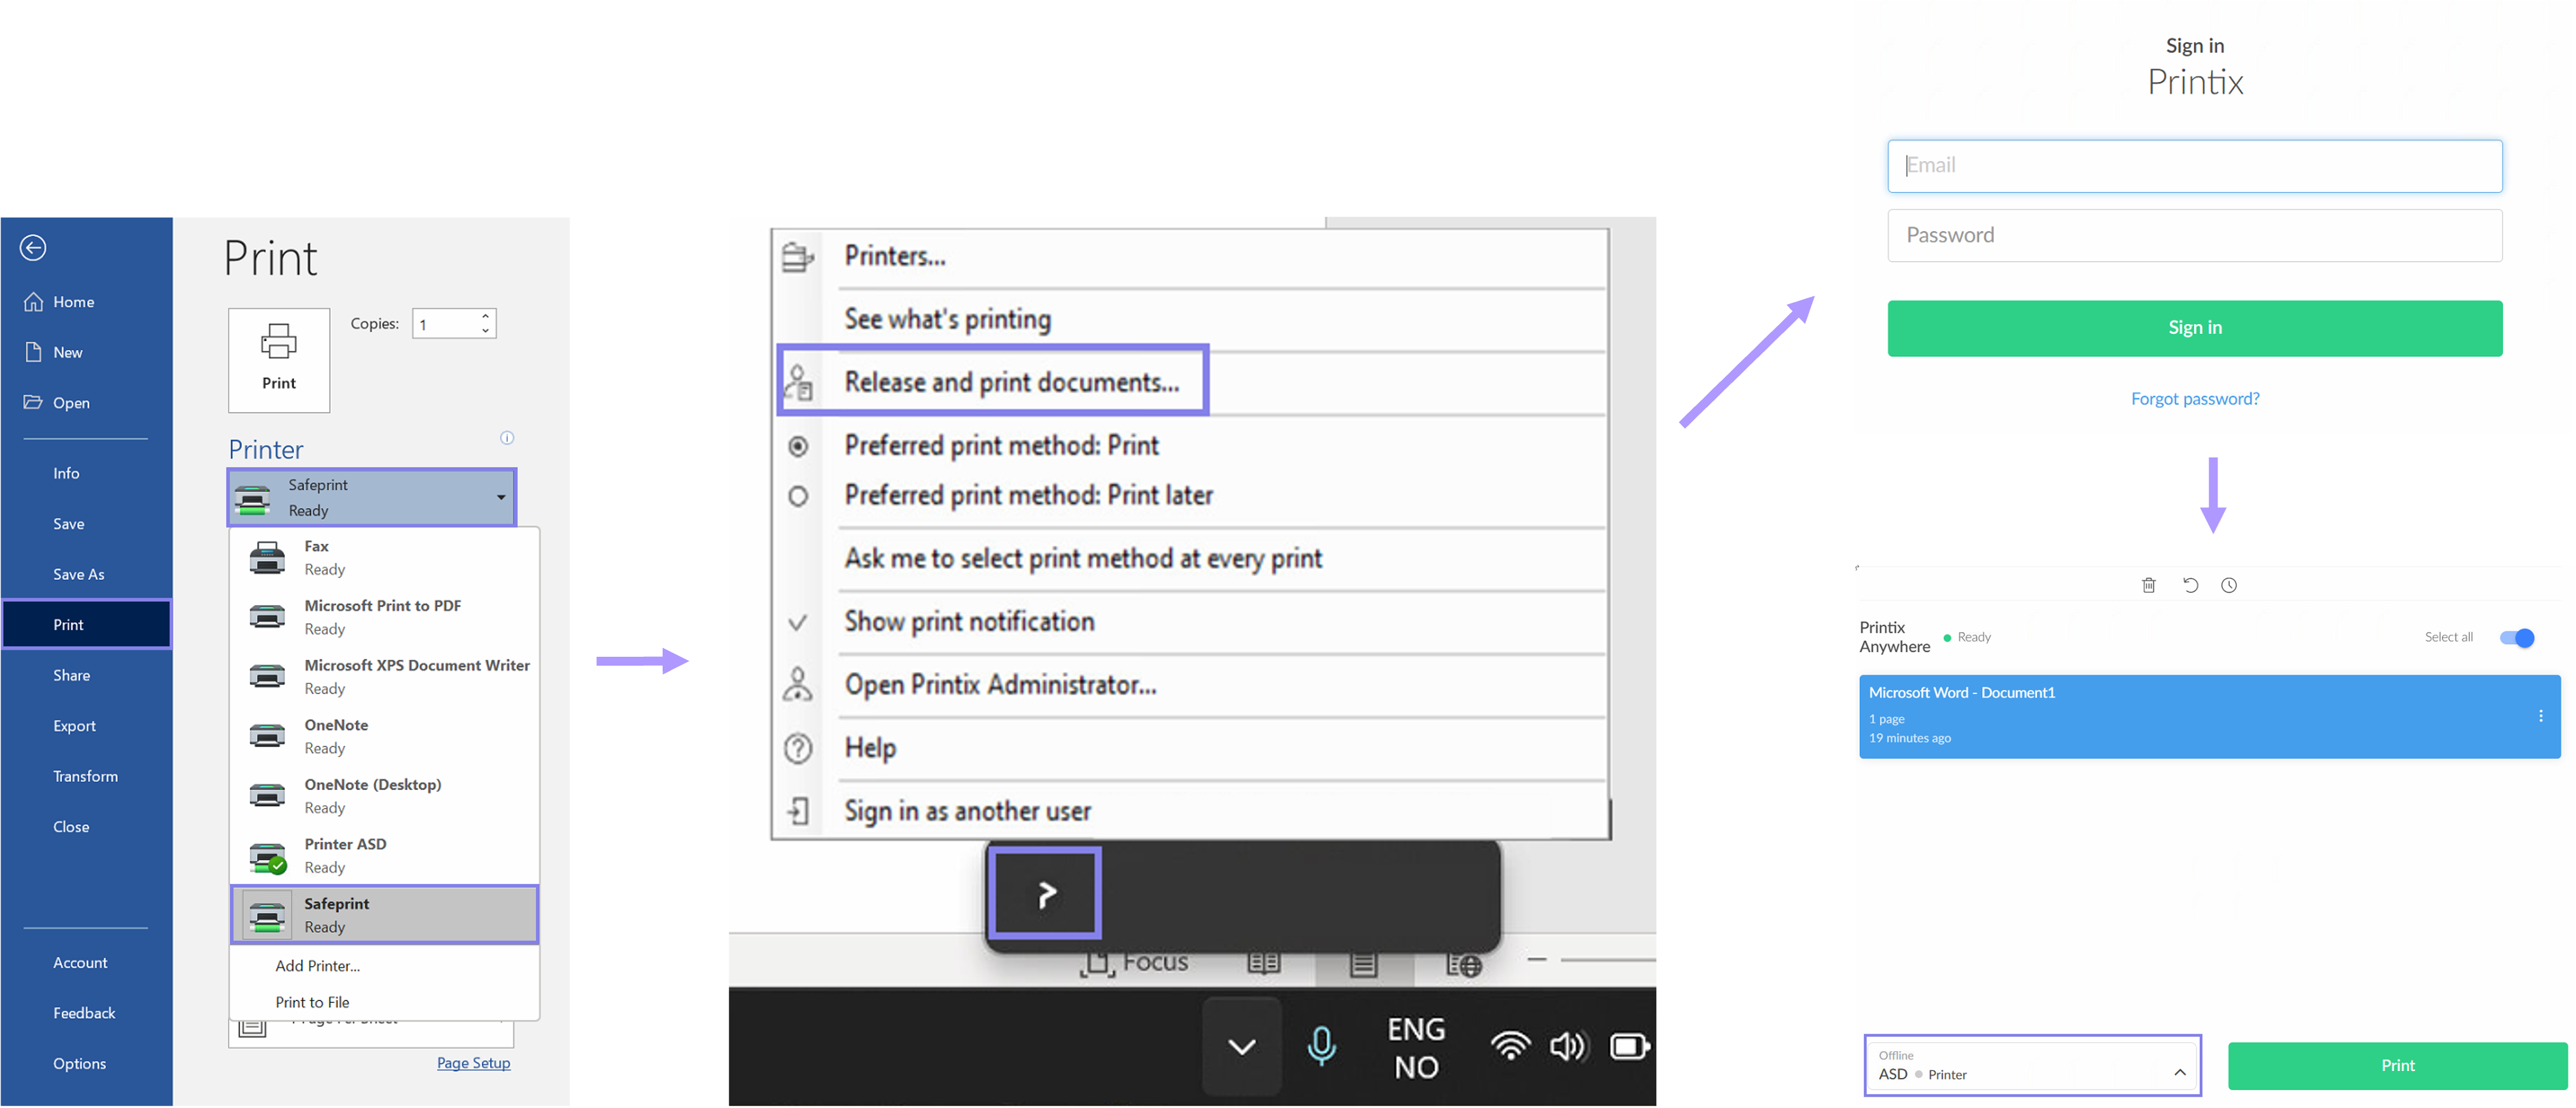This screenshot has height=1108, width=2576.
Task: Open Save As in Word sidebar
Action: click(x=79, y=574)
